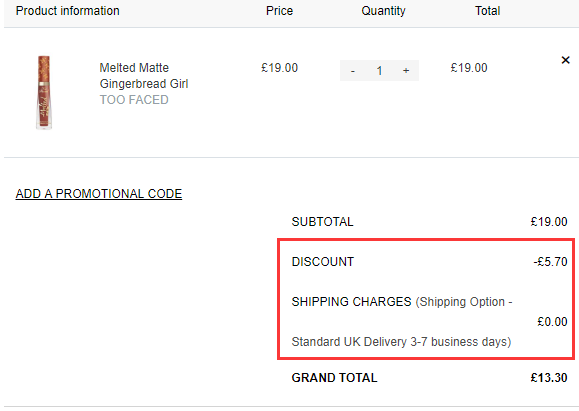Viewport: 579px width, 411px height.
Task: Select the item price £19.00
Action: (280, 68)
